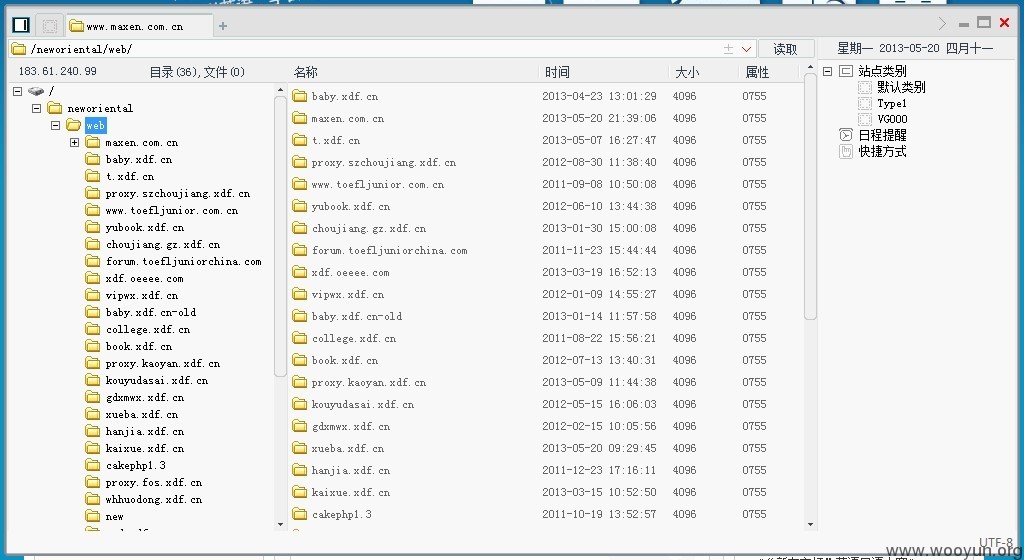The width and height of the screenshot is (1024, 560).
Task: Open the path history dropdown arrow
Action: (x=746, y=49)
